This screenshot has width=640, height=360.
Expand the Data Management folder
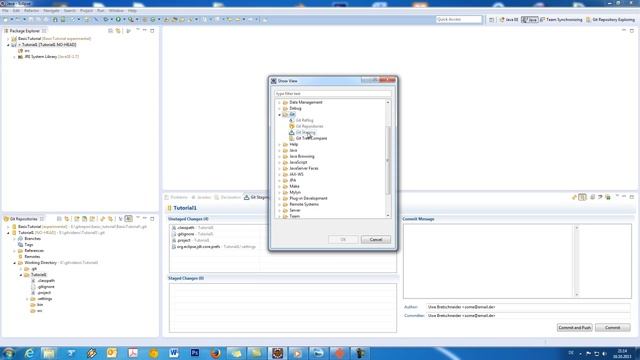point(280,102)
